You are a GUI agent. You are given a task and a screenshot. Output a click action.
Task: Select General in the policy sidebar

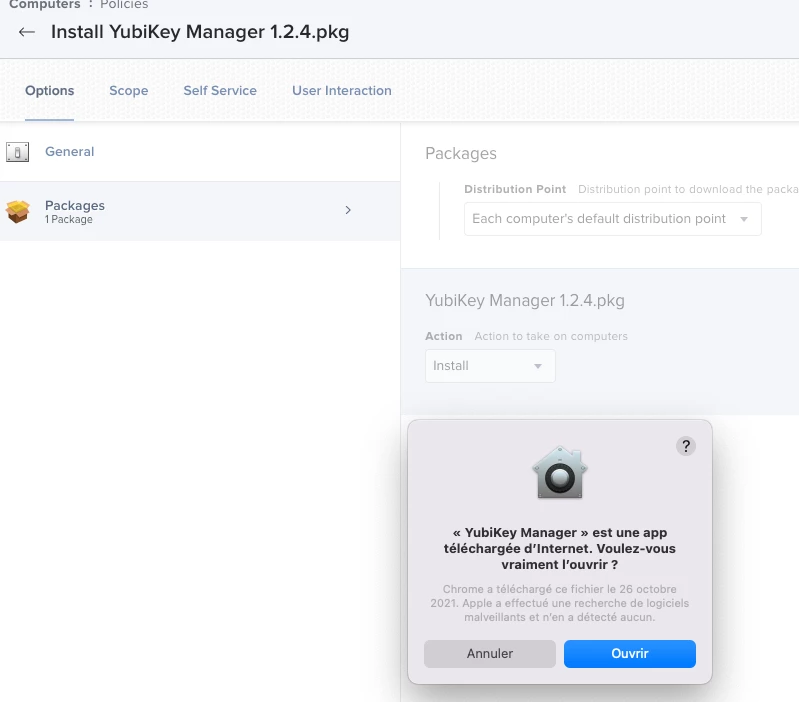coord(200,152)
